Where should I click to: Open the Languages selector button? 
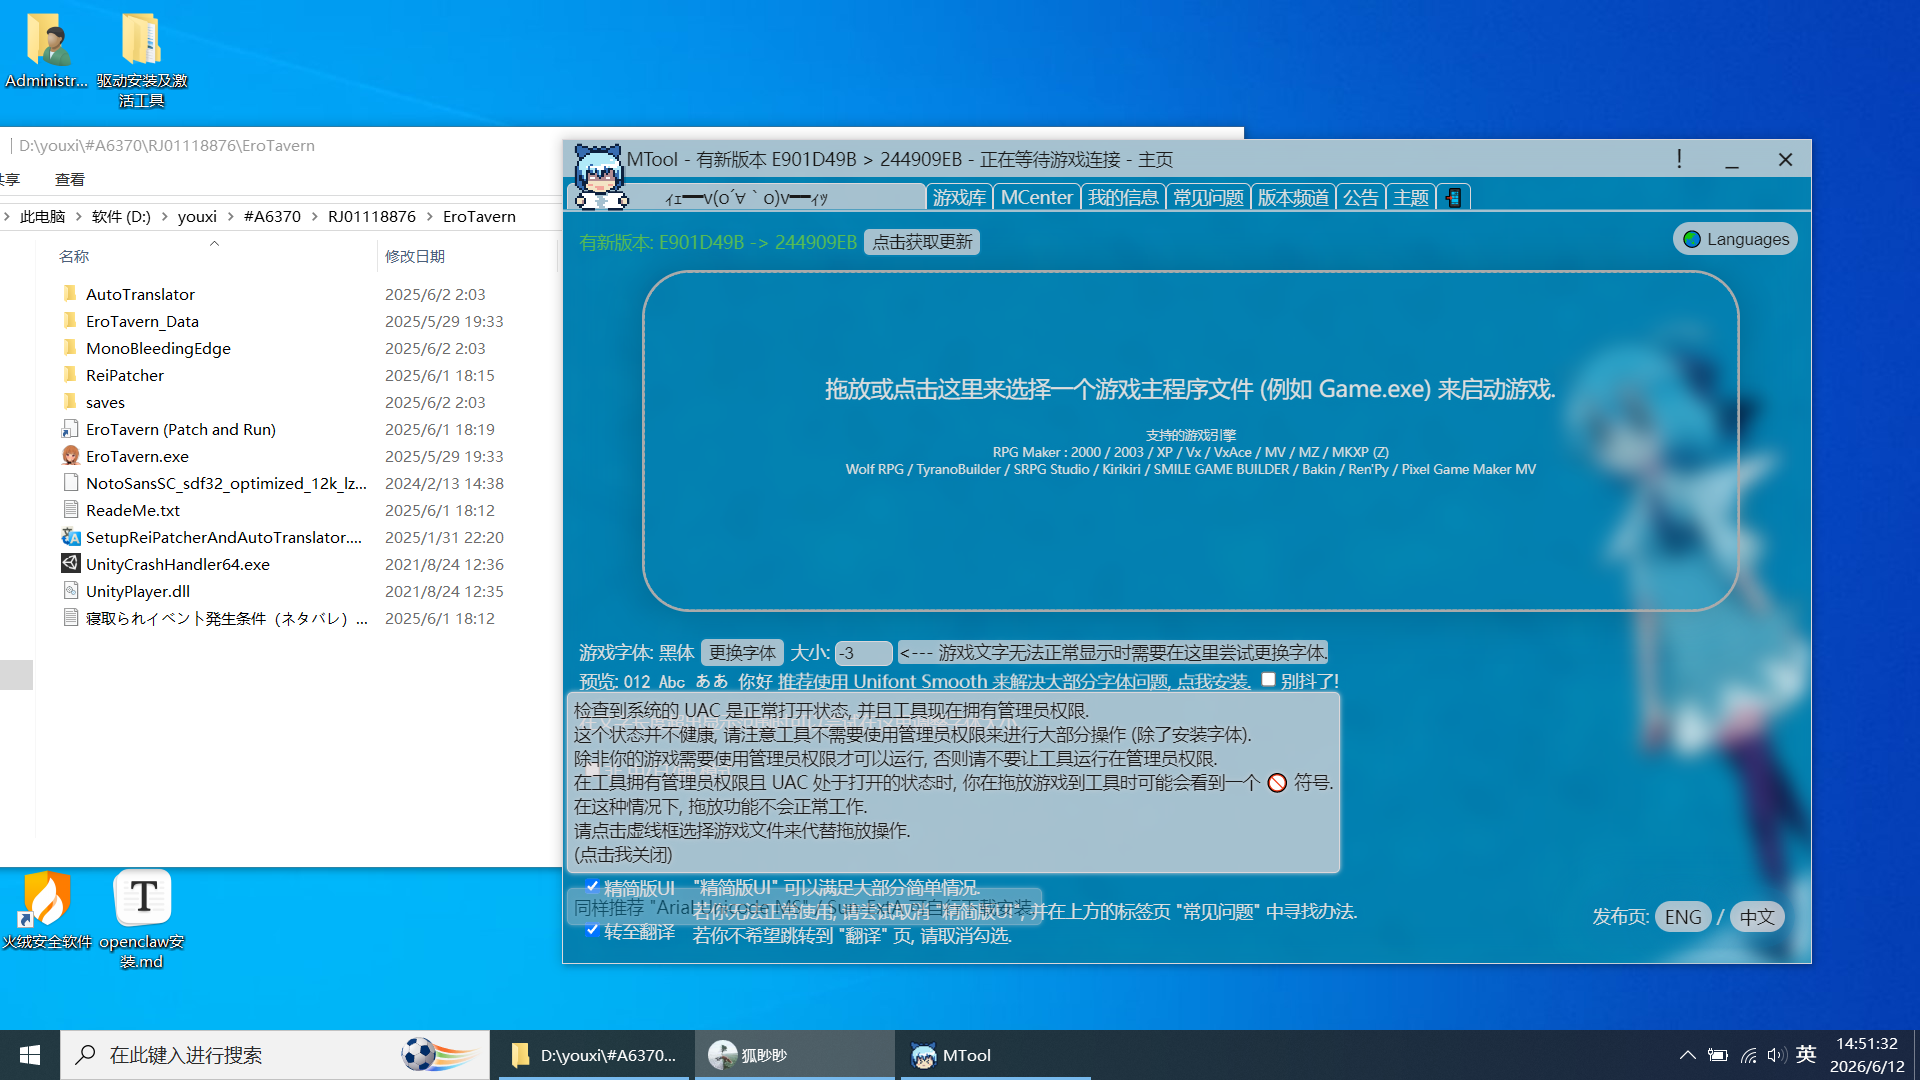(1735, 239)
